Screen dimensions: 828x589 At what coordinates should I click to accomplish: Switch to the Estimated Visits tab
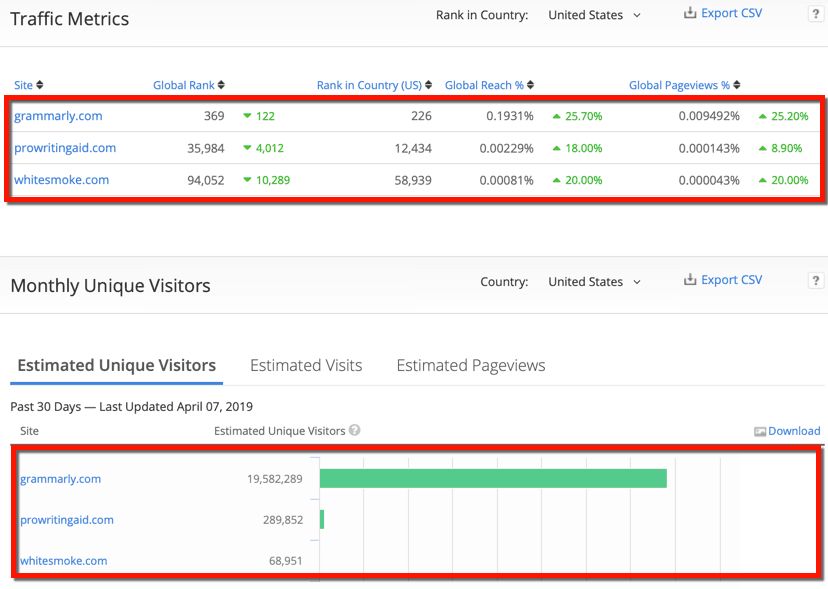pos(306,366)
